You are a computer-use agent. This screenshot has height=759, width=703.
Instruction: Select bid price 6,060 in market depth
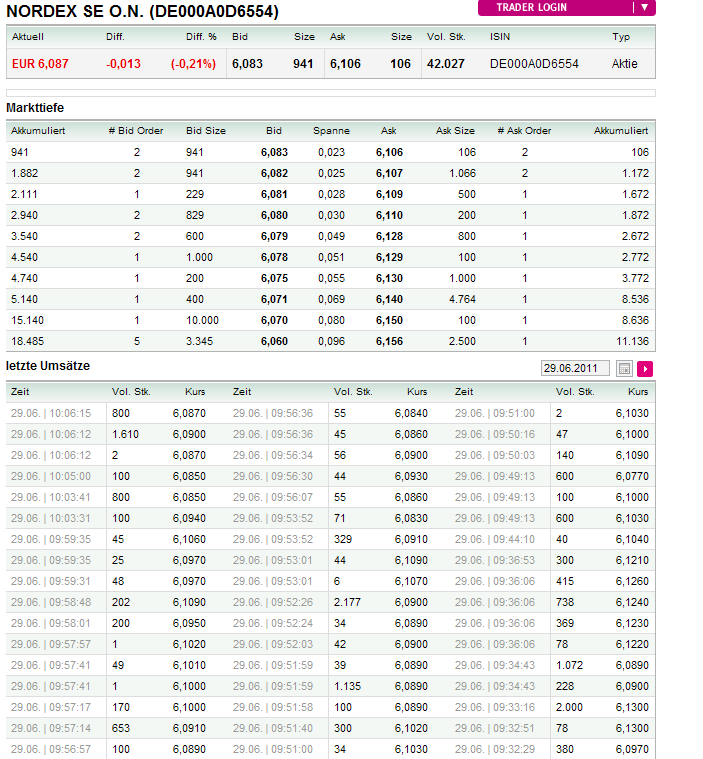pos(274,341)
